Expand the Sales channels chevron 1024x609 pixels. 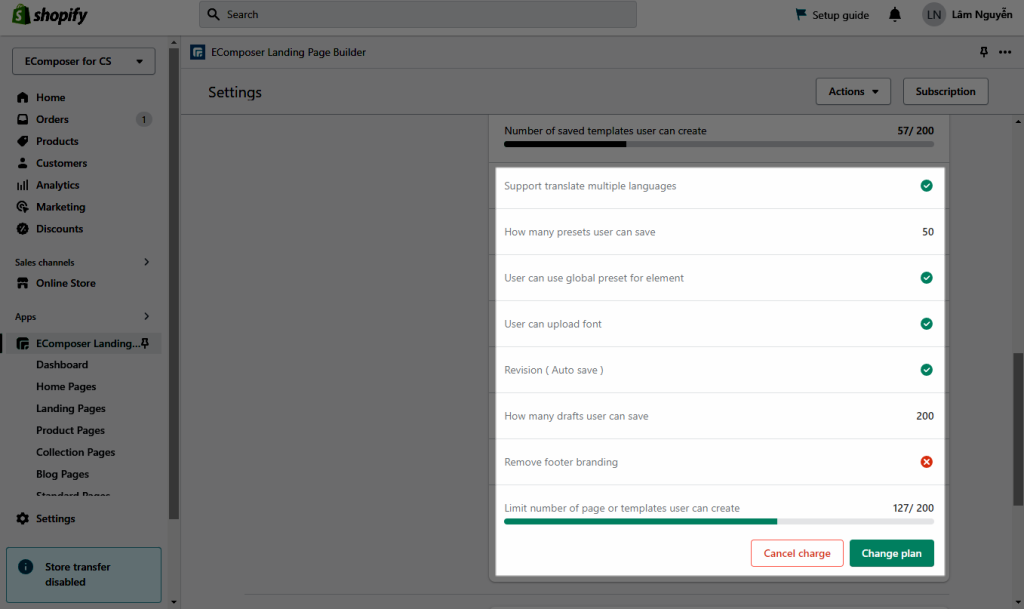[x=146, y=262]
